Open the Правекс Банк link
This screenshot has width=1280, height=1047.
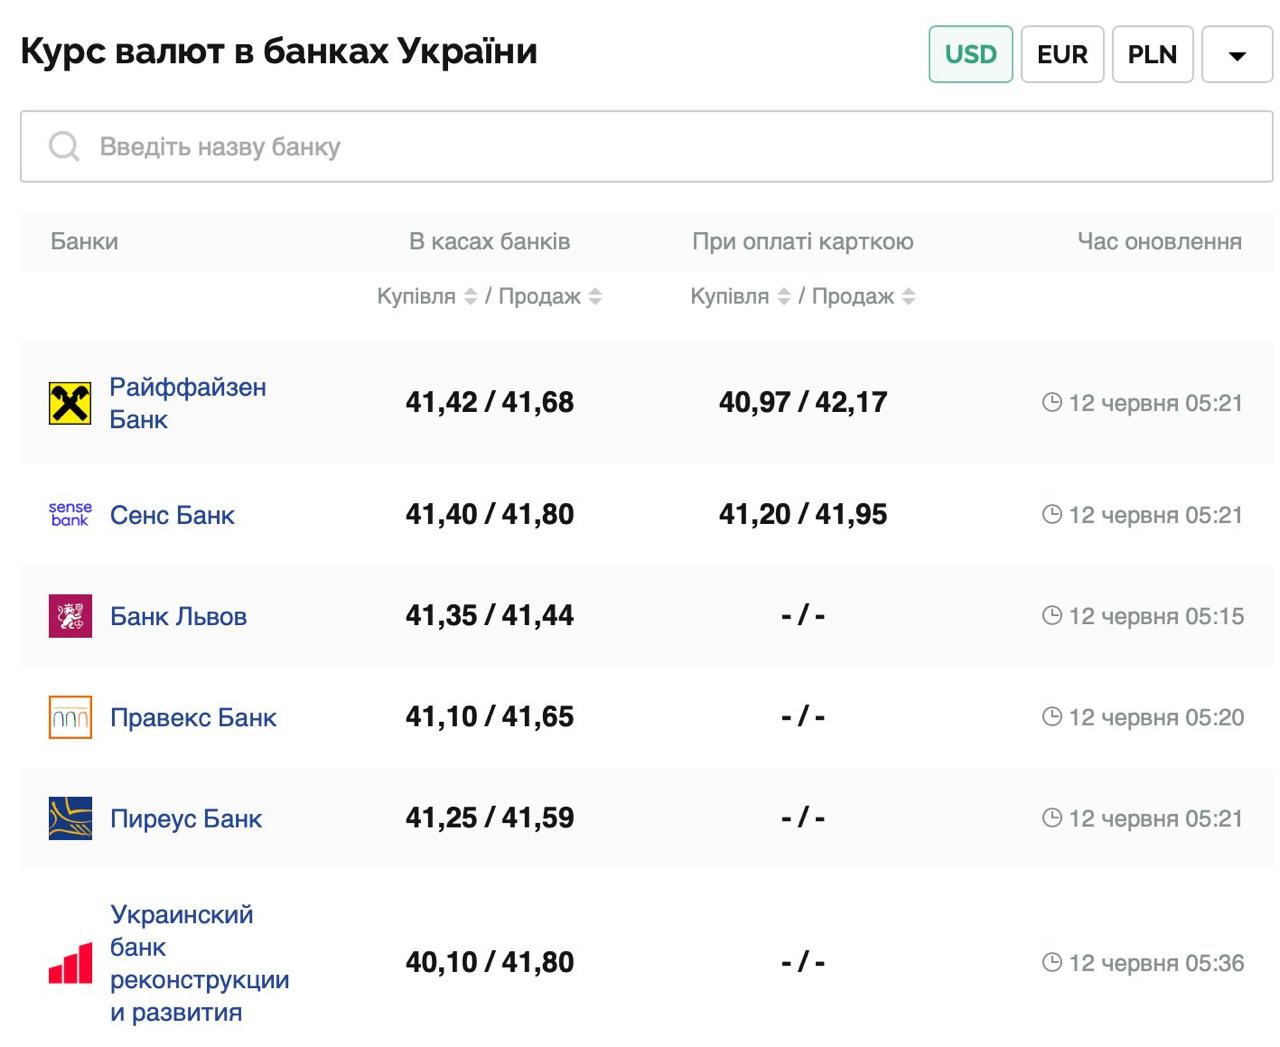(193, 717)
